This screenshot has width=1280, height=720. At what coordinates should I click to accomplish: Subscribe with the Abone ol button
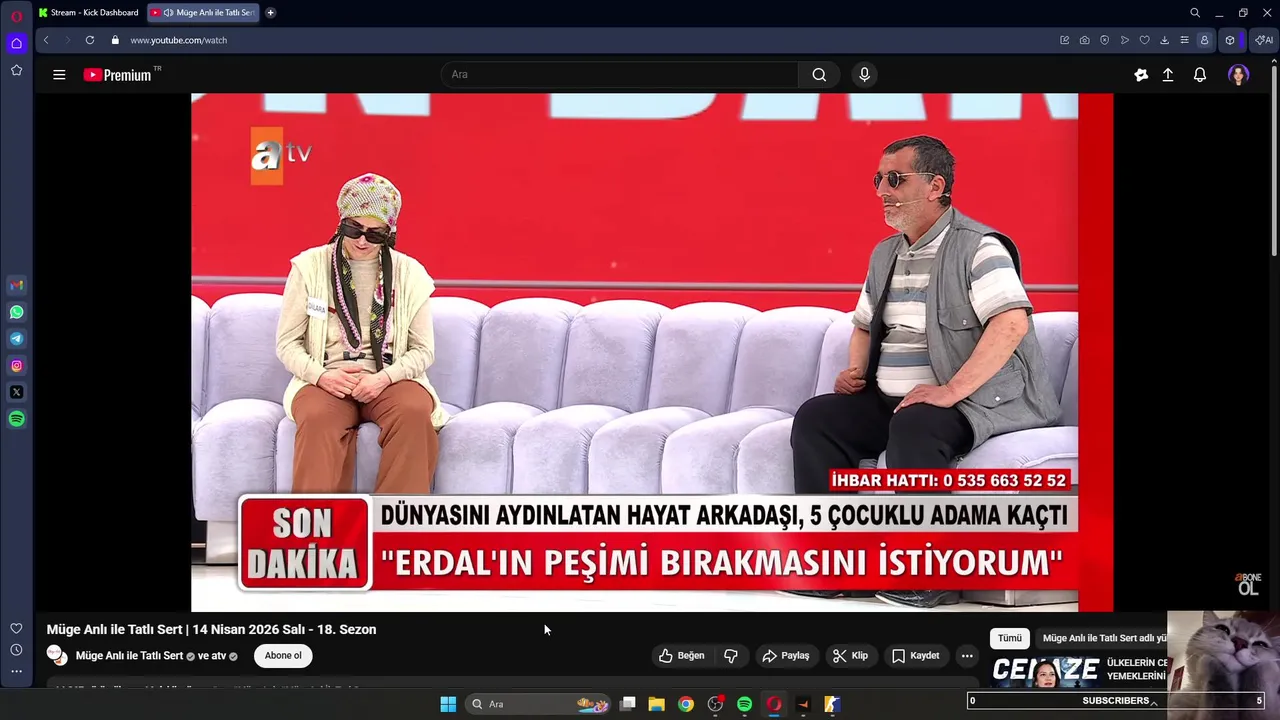(x=283, y=656)
